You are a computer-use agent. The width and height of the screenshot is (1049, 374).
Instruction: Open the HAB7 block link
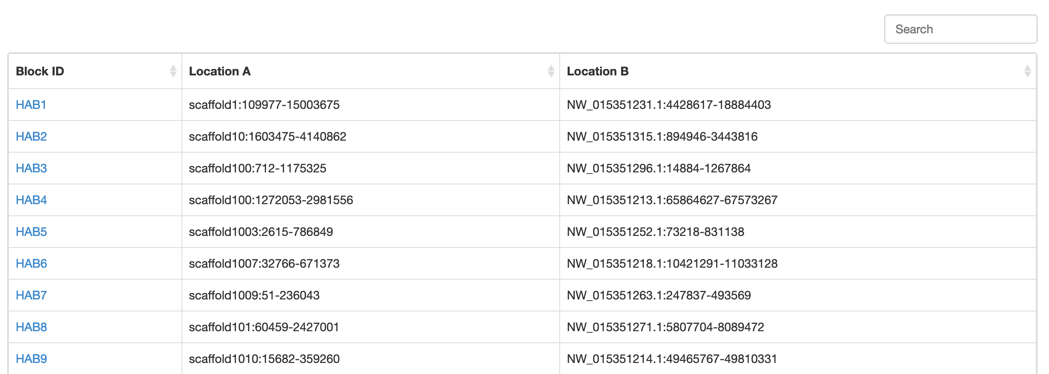31,296
